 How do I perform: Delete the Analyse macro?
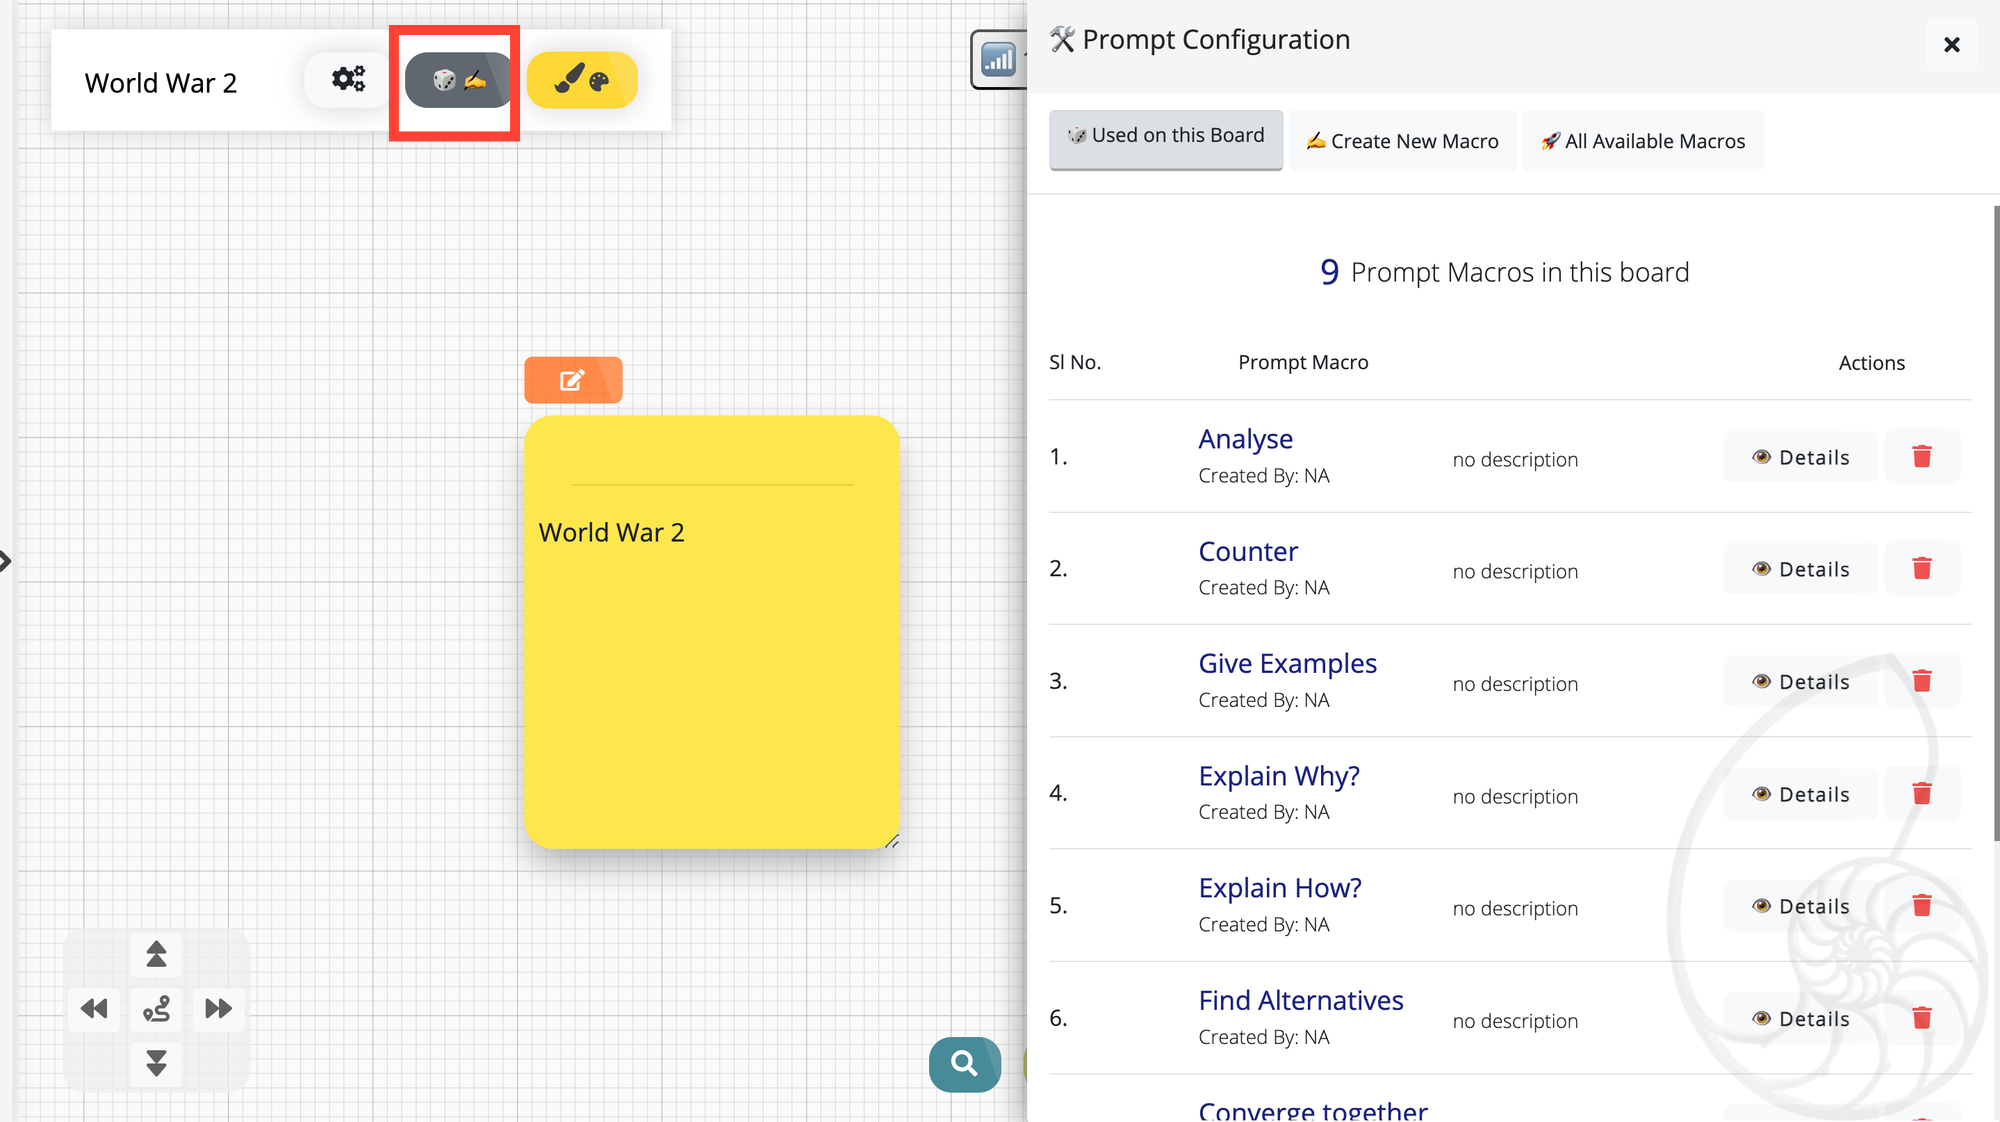(x=1922, y=457)
